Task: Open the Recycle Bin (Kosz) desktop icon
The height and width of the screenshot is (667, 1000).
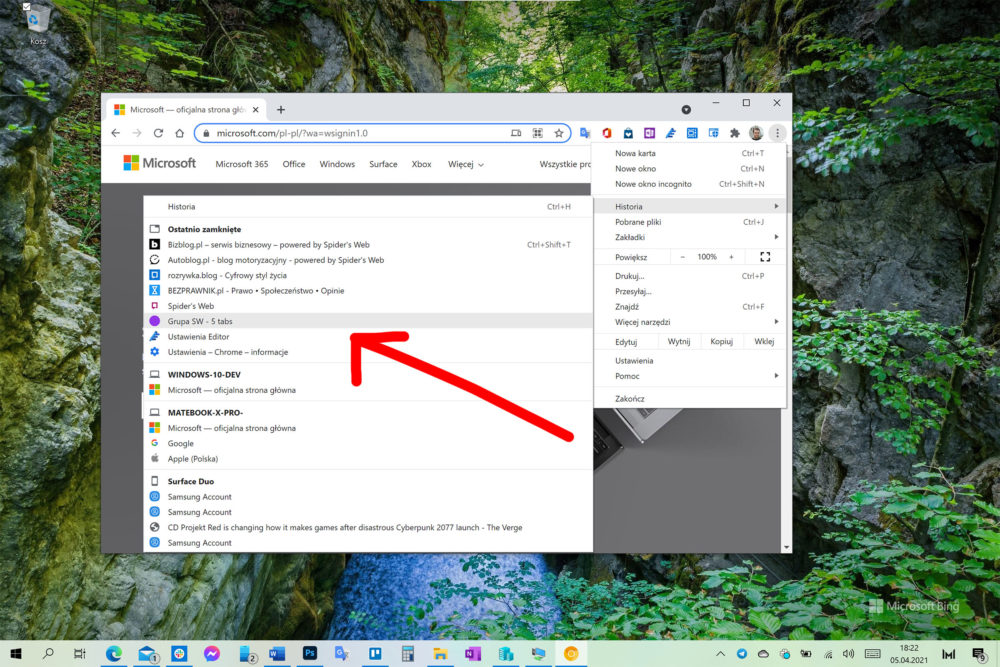Action: [36, 24]
